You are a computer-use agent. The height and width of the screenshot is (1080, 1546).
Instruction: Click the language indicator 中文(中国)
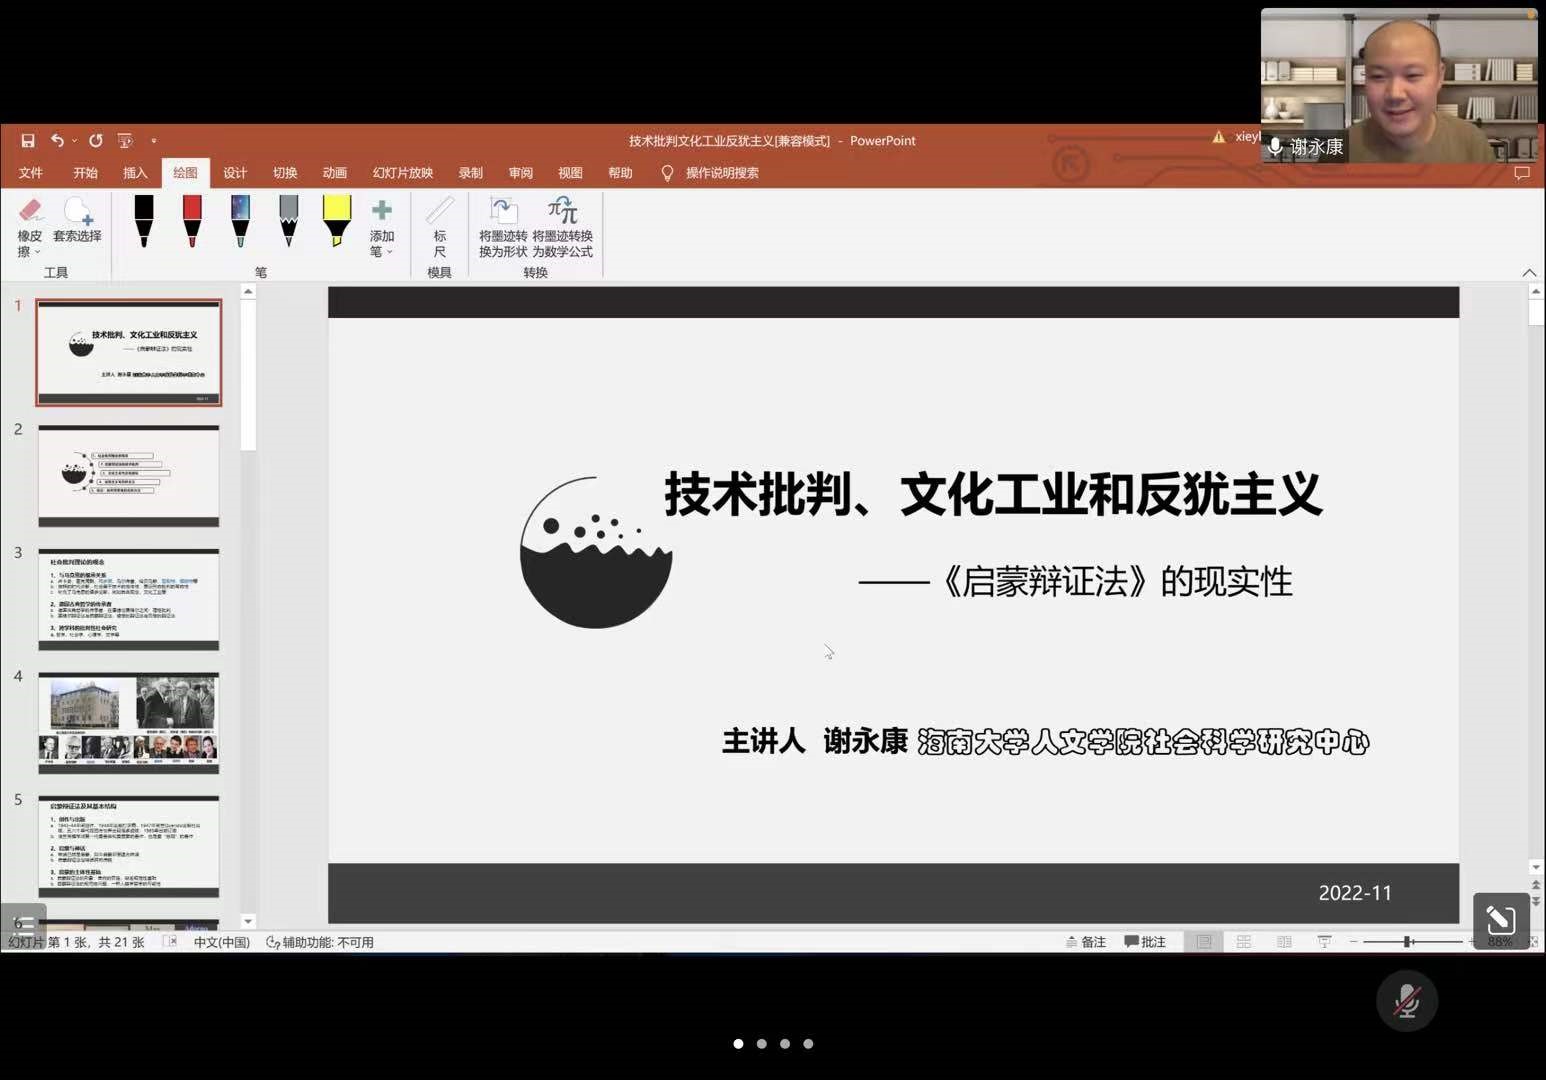221,942
